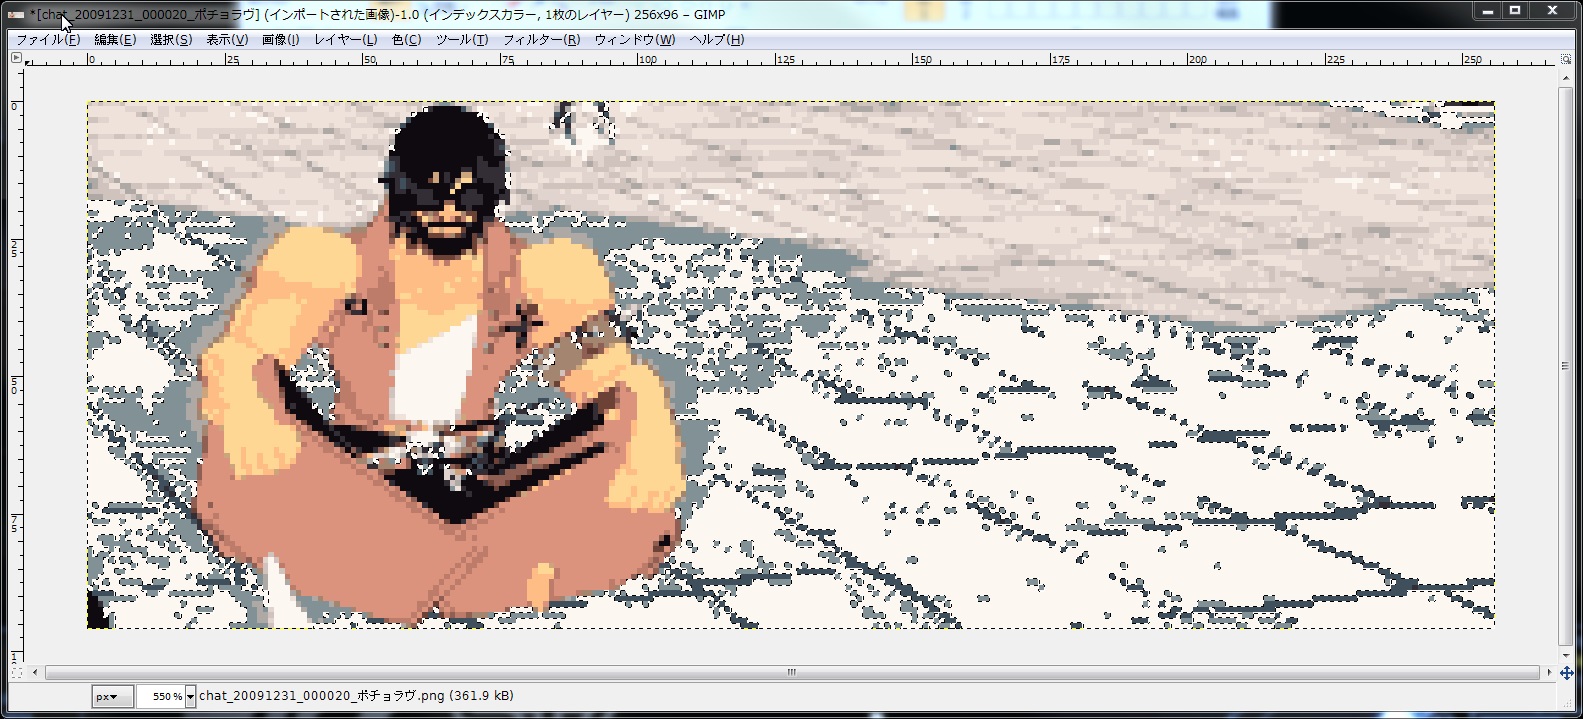The height and width of the screenshot is (719, 1583).
Task: Close the GIMP window
Action: tap(1553, 11)
